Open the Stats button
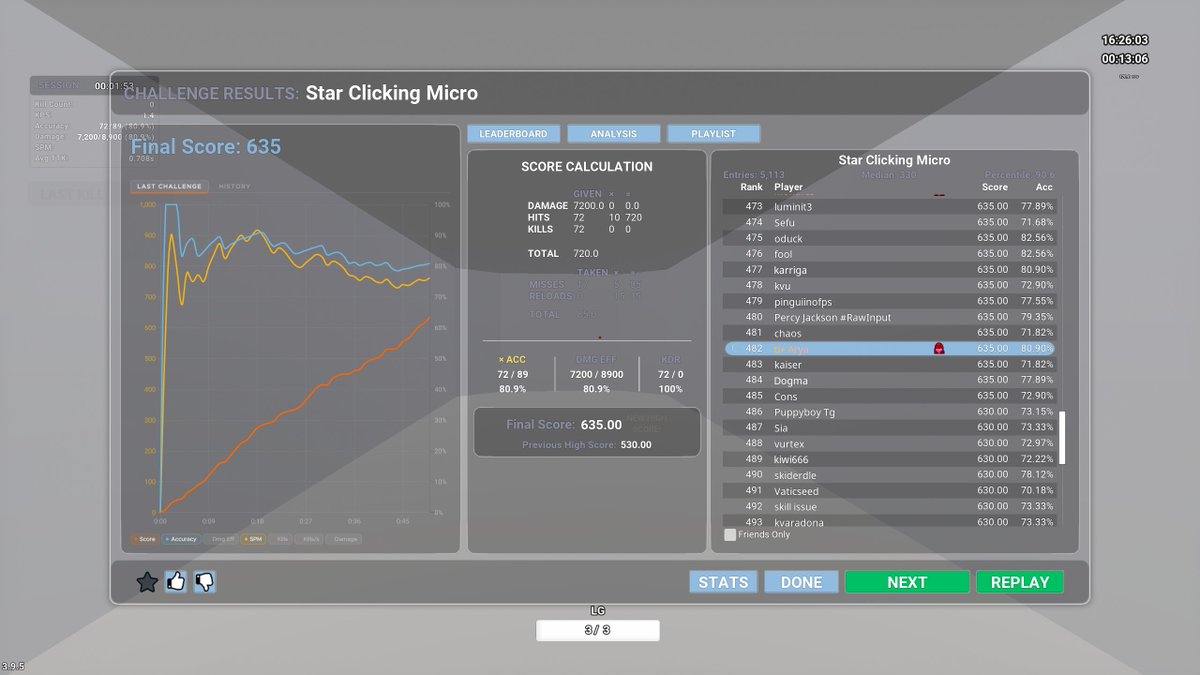 (723, 582)
